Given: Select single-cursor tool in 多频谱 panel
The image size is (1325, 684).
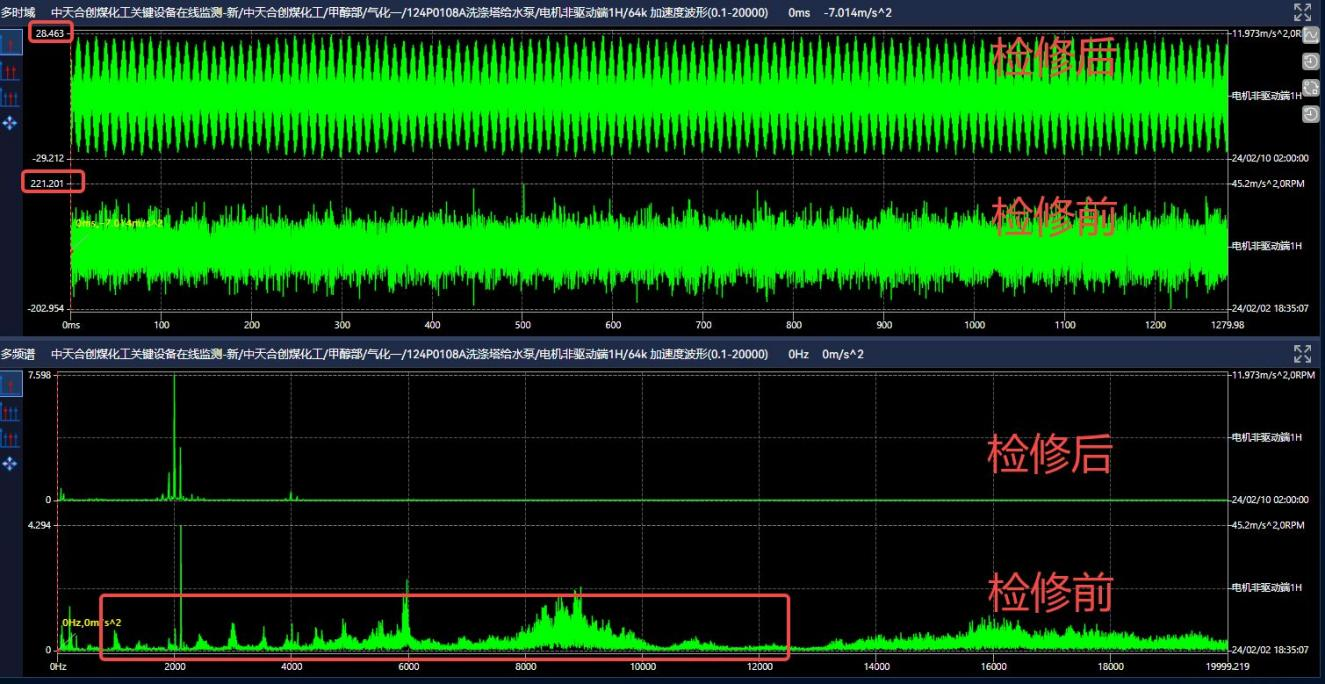Looking at the screenshot, I should (11, 385).
